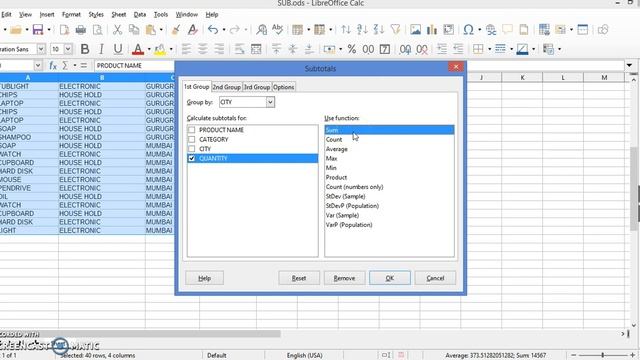Switch to the Options tab
Screen dimensions: 640x360
pos(284,87)
